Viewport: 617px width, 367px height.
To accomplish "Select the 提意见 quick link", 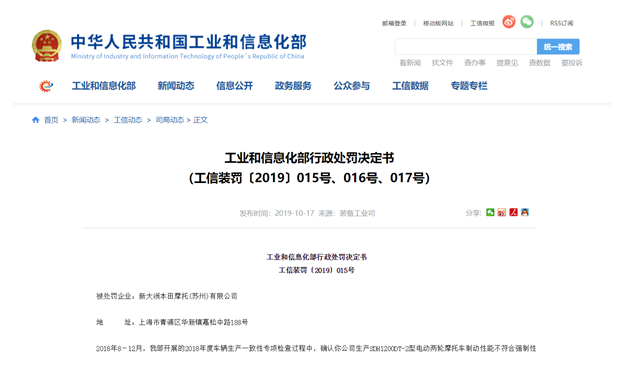I will 507,63.
